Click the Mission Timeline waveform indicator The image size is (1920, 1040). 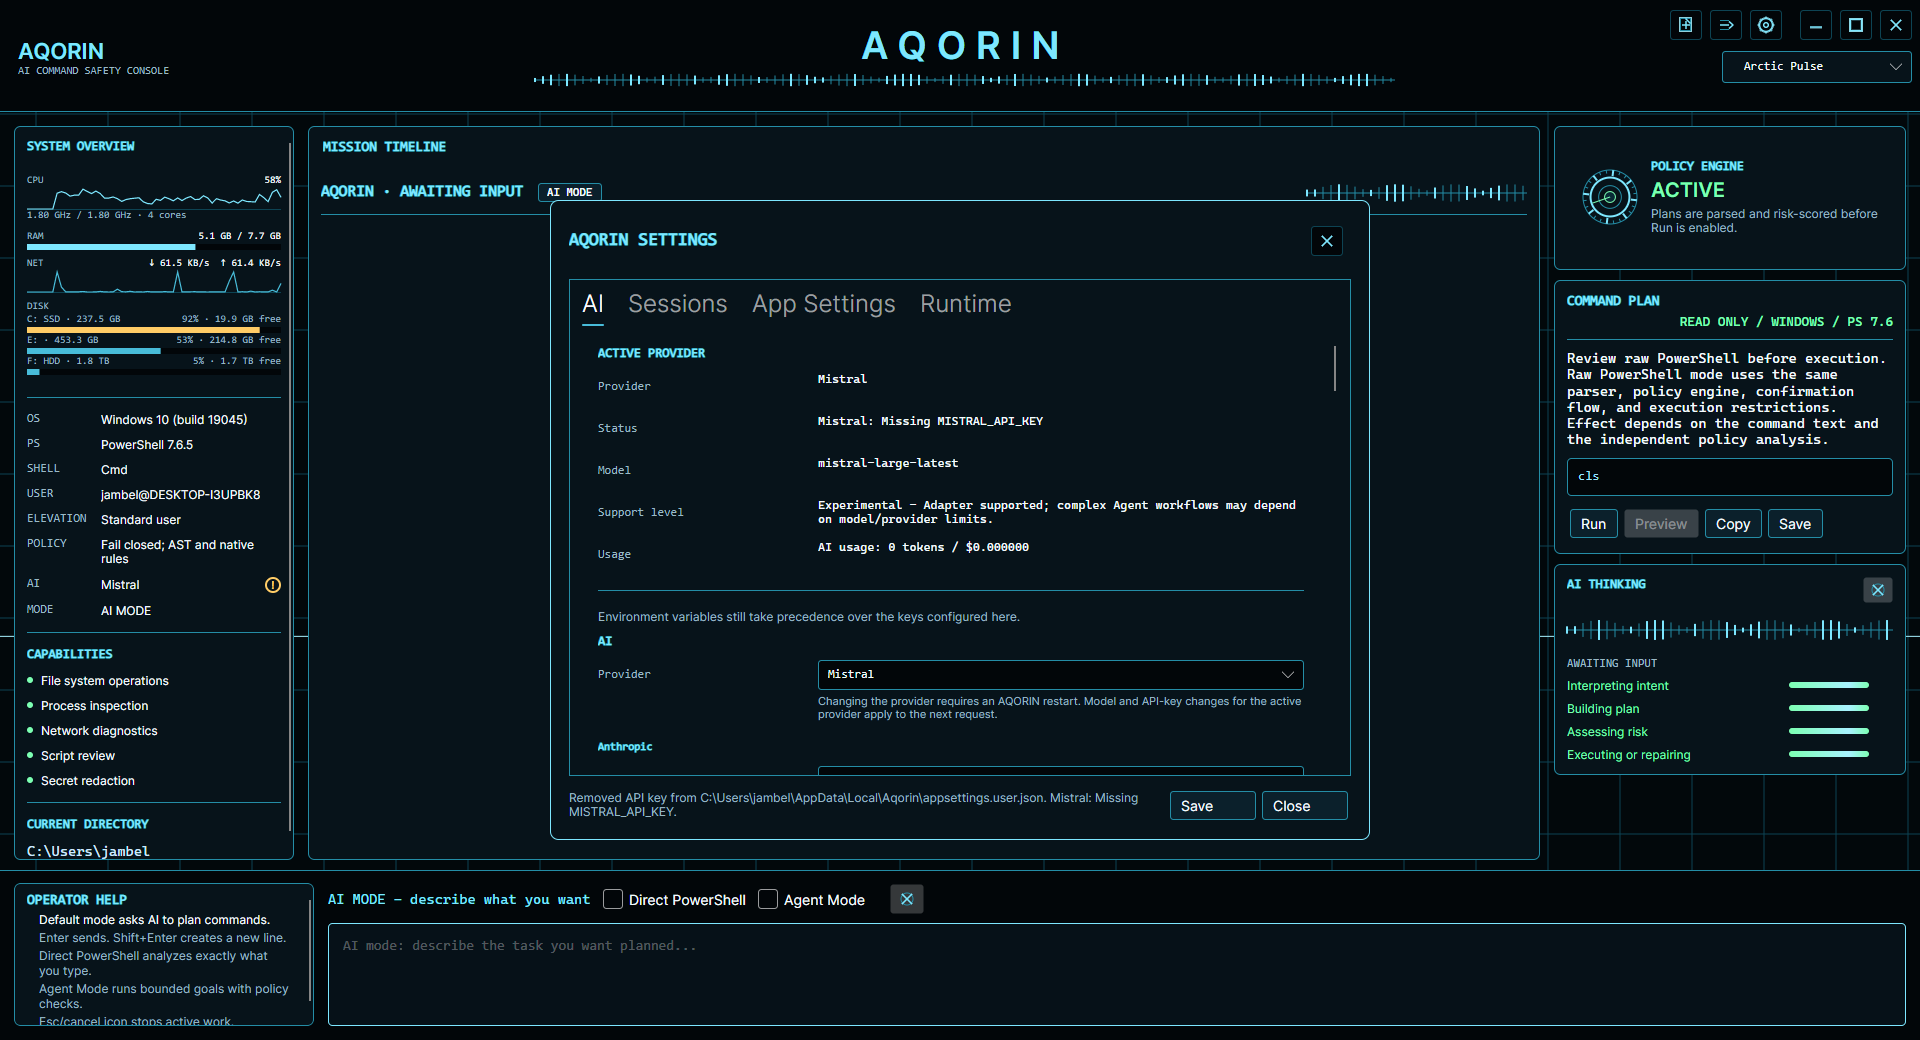point(1416,193)
